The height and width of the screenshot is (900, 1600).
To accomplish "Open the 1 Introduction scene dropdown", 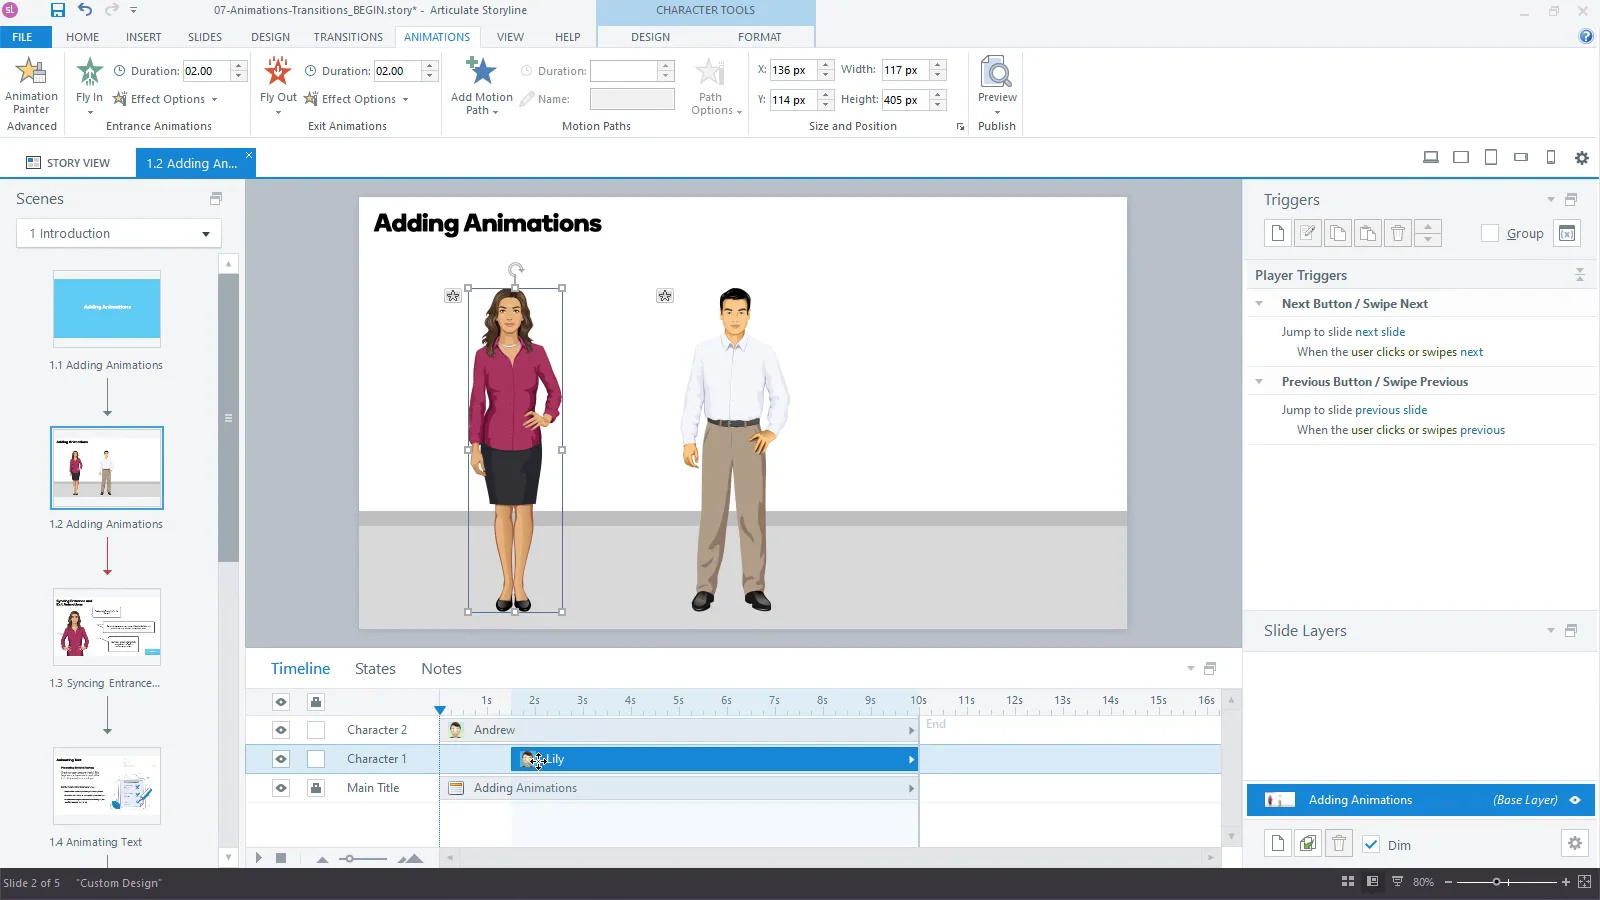I will click(x=119, y=234).
